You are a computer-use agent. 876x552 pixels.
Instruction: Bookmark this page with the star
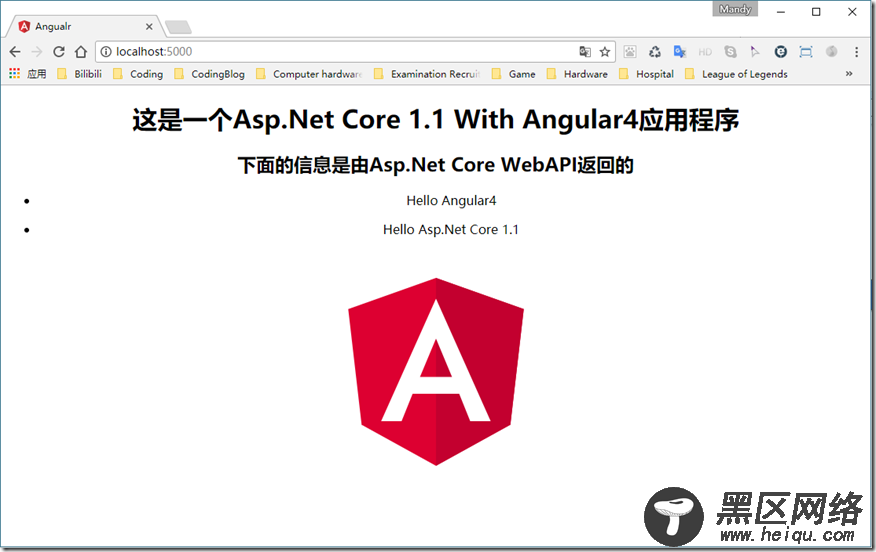coord(605,52)
